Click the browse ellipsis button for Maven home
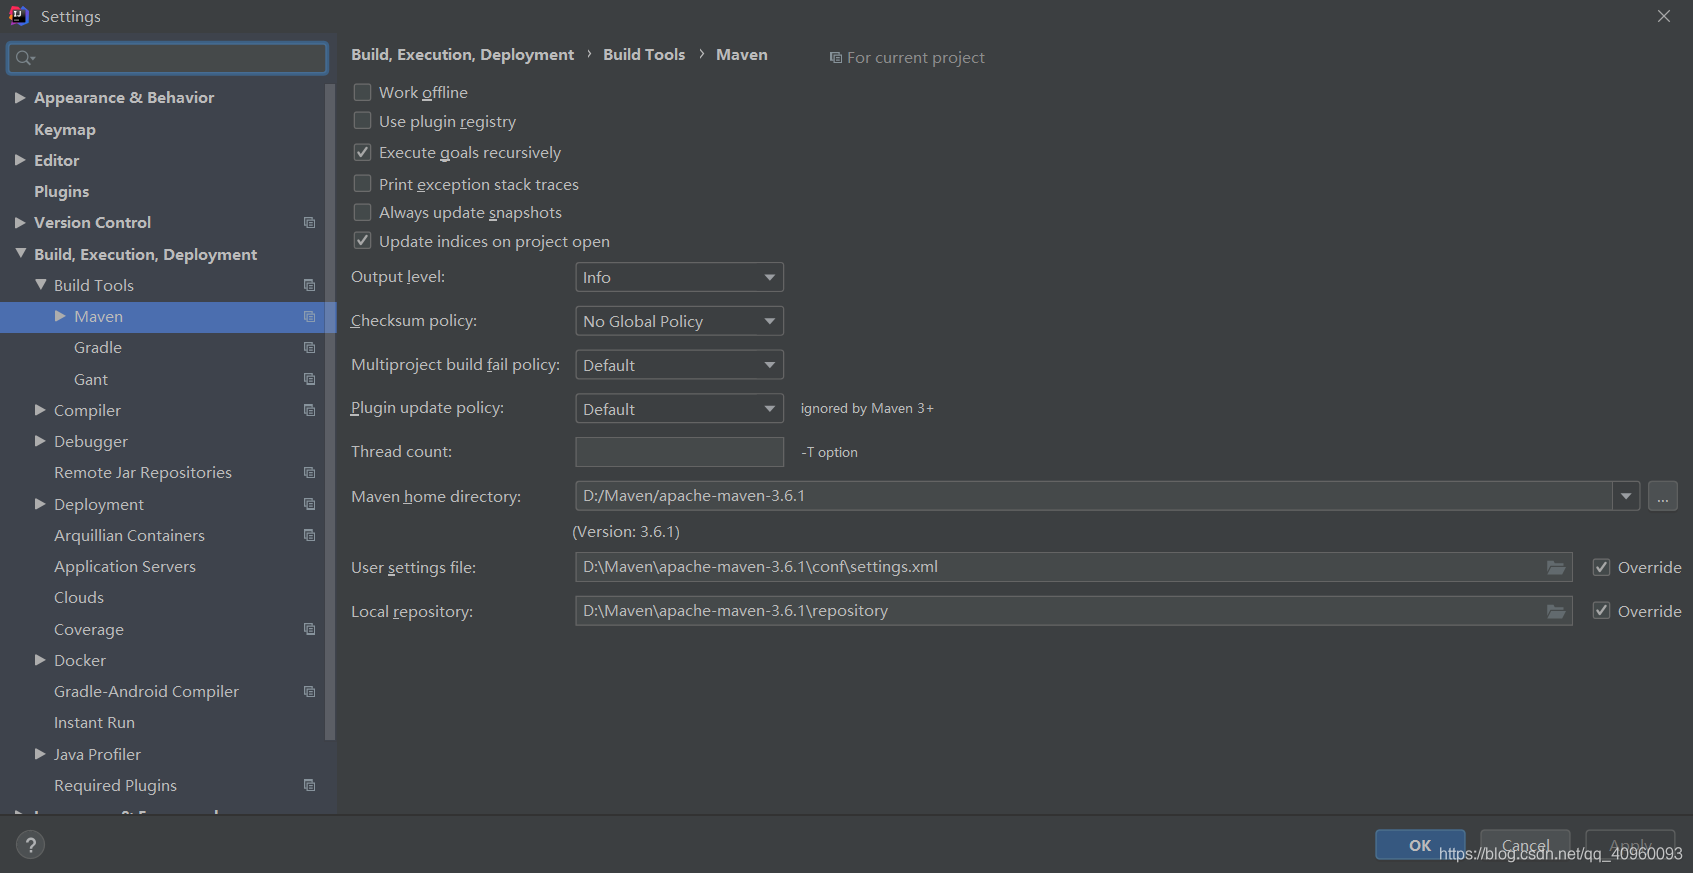This screenshot has width=1693, height=873. tap(1662, 497)
